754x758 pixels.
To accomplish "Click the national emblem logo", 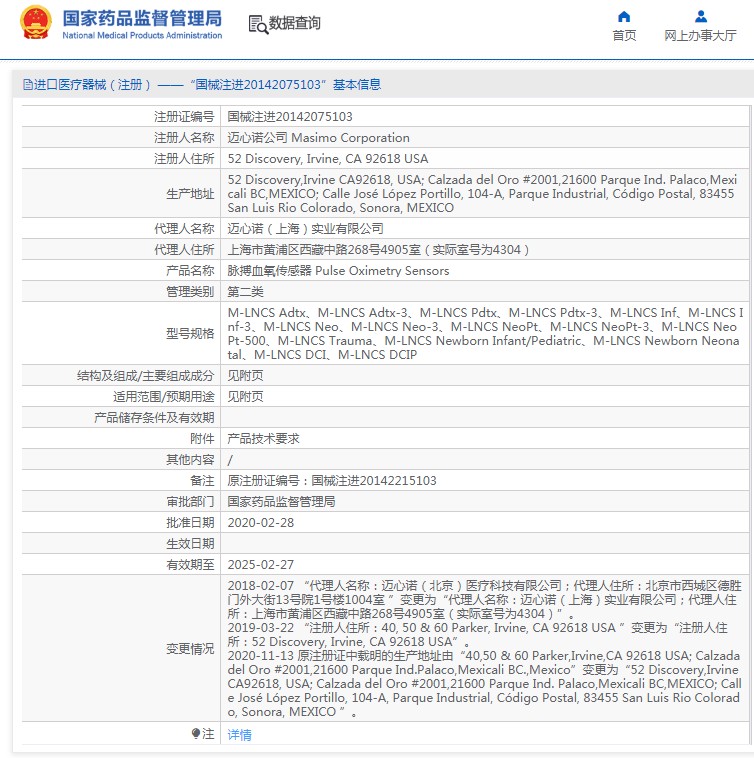I will [36, 22].
